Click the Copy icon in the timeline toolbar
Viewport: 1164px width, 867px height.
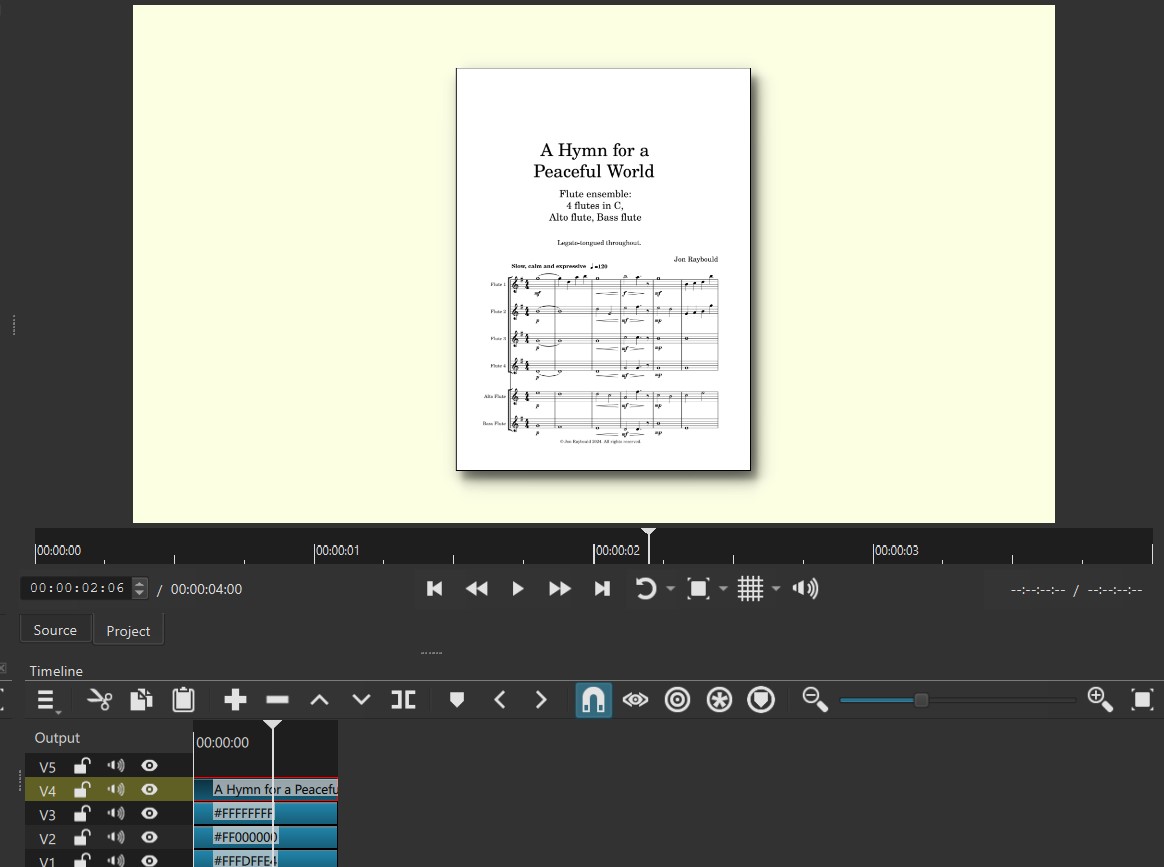click(x=141, y=700)
